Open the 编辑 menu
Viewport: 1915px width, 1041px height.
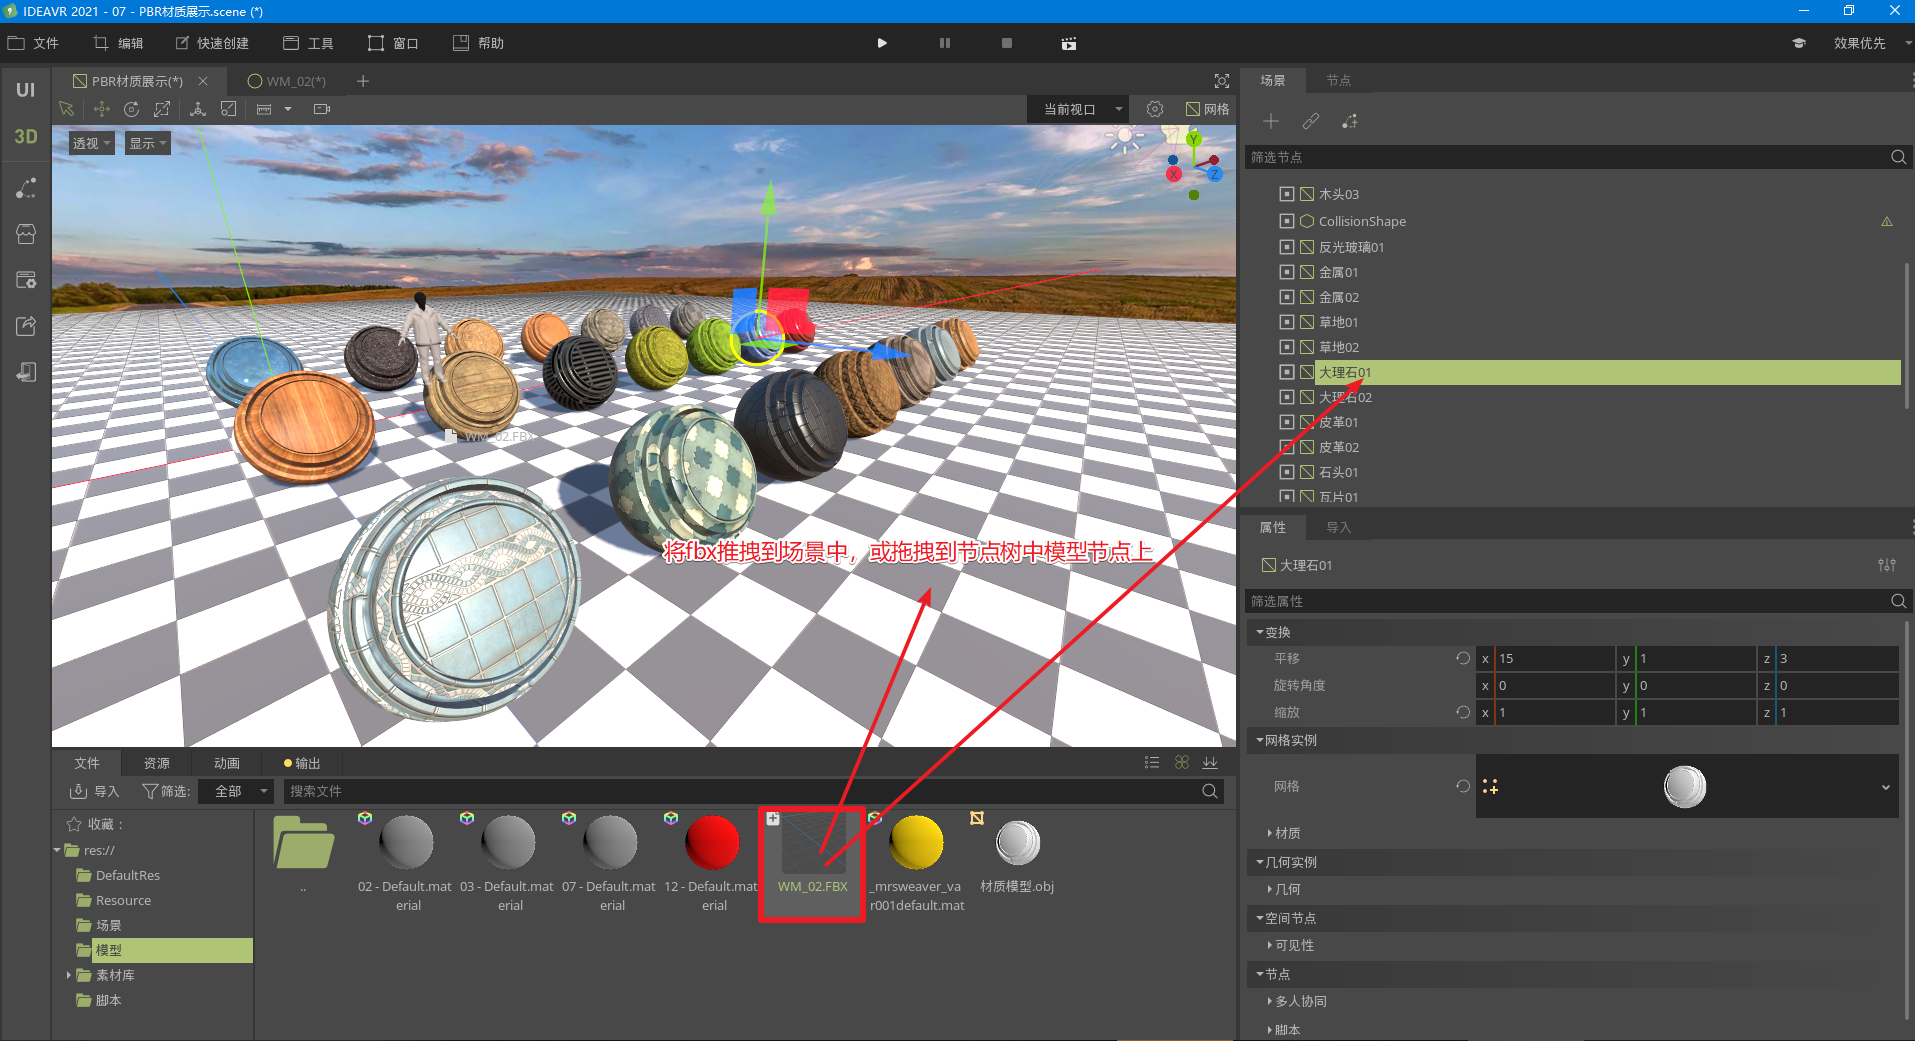click(x=118, y=43)
